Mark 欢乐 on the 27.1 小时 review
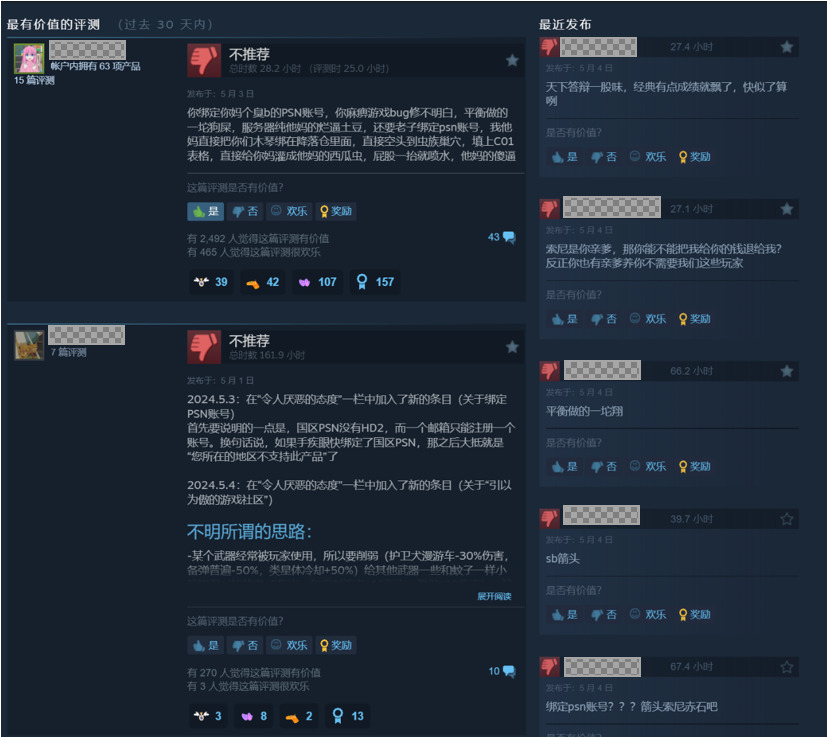 pos(648,319)
